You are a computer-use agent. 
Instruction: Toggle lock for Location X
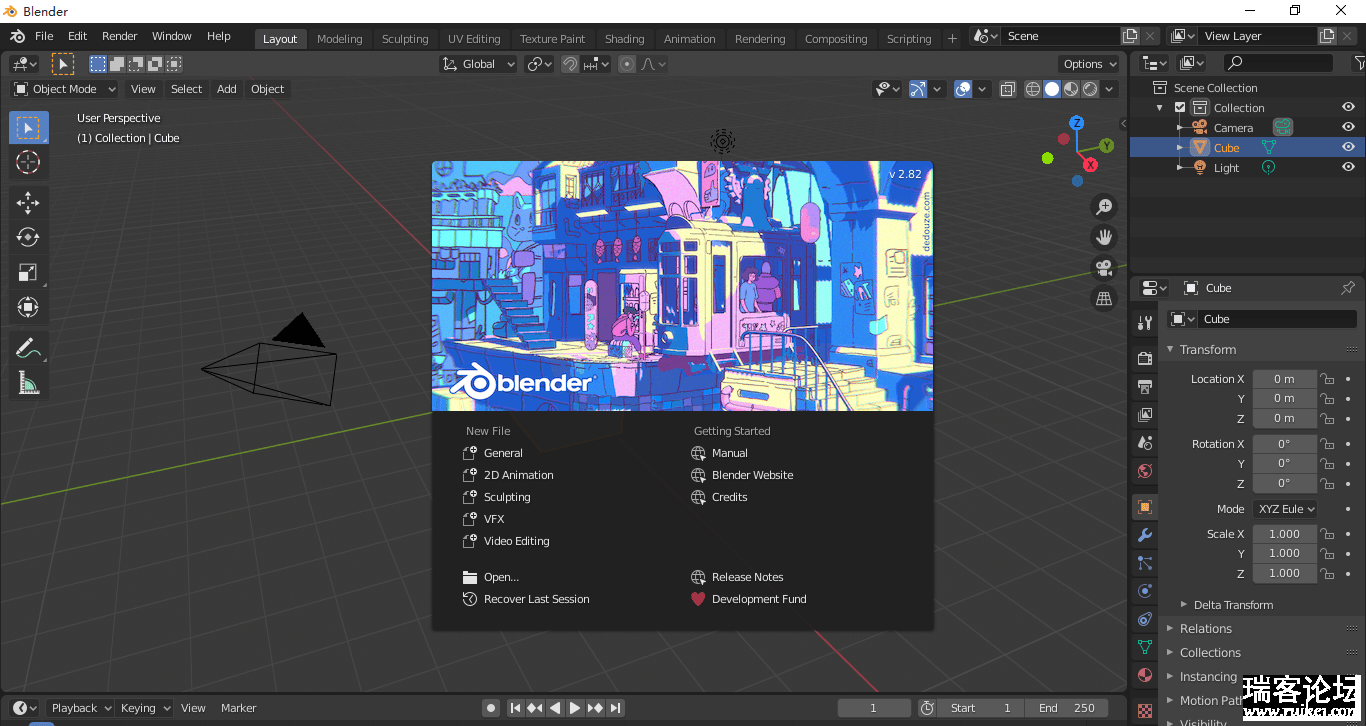click(x=1327, y=379)
